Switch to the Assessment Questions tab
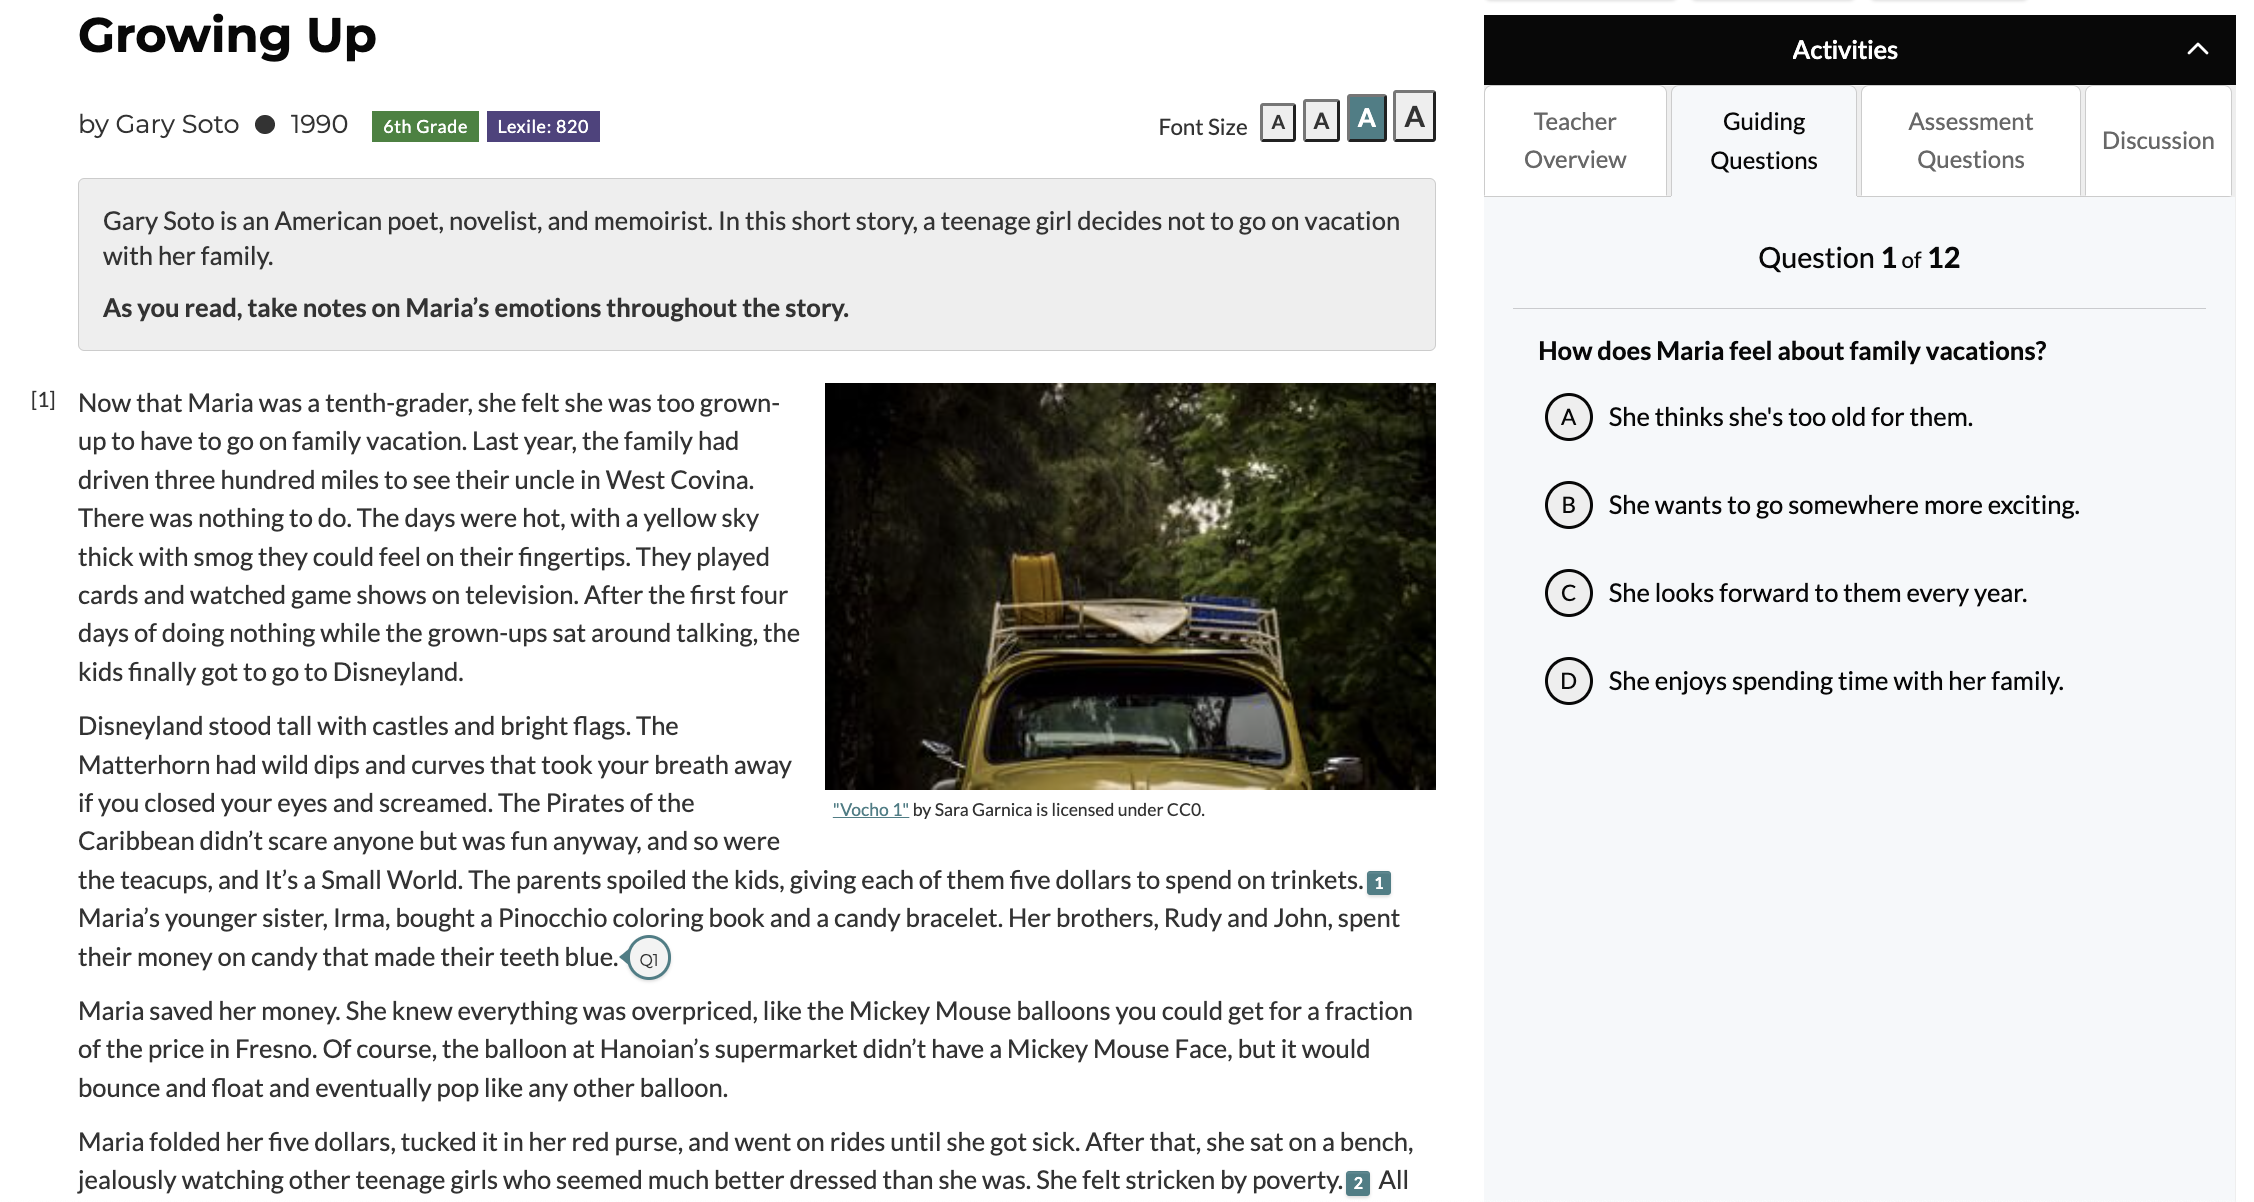This screenshot has width=2254, height=1202. (1970, 141)
